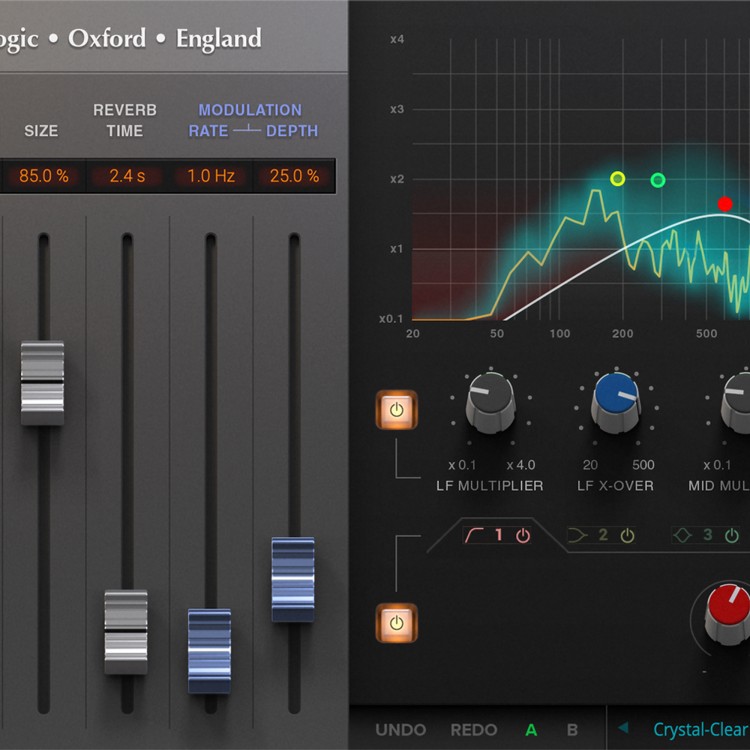Image resolution: width=750 pixels, height=750 pixels.
Task: Click the yellow node on the graph
Action: (618, 179)
